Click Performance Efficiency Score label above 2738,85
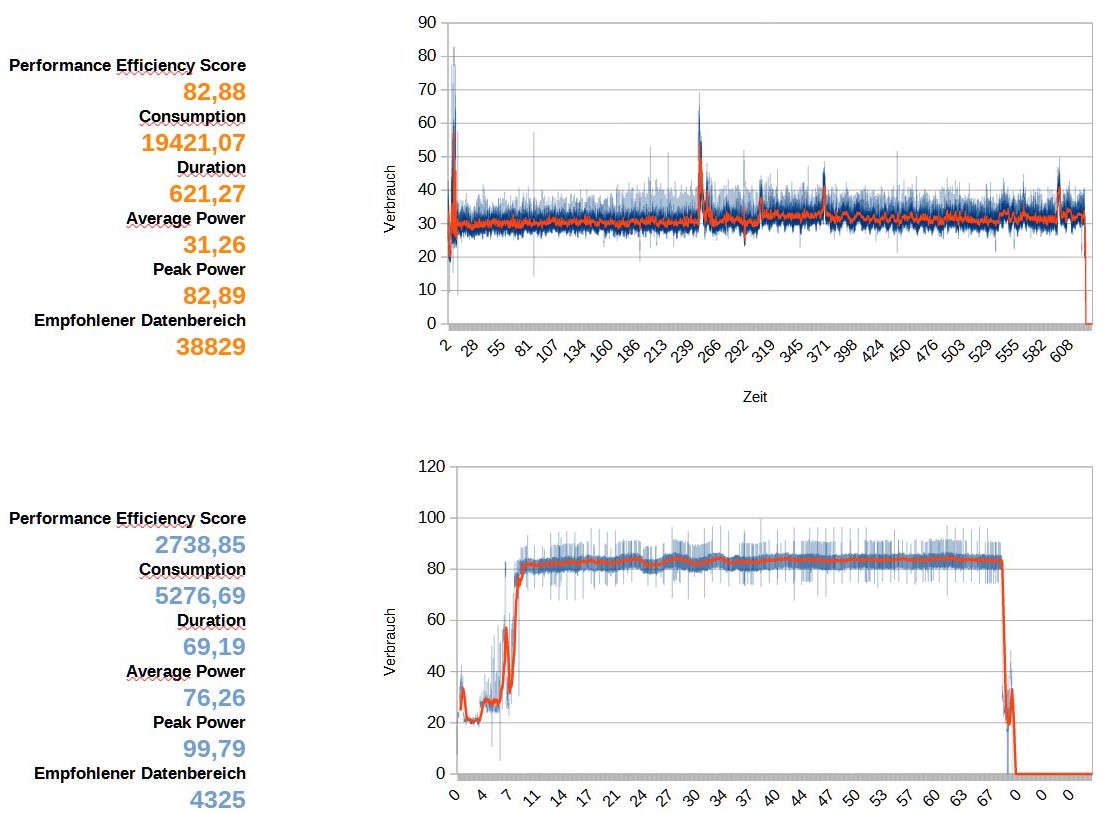Screen dimensions: 1114x813 (x=127, y=518)
